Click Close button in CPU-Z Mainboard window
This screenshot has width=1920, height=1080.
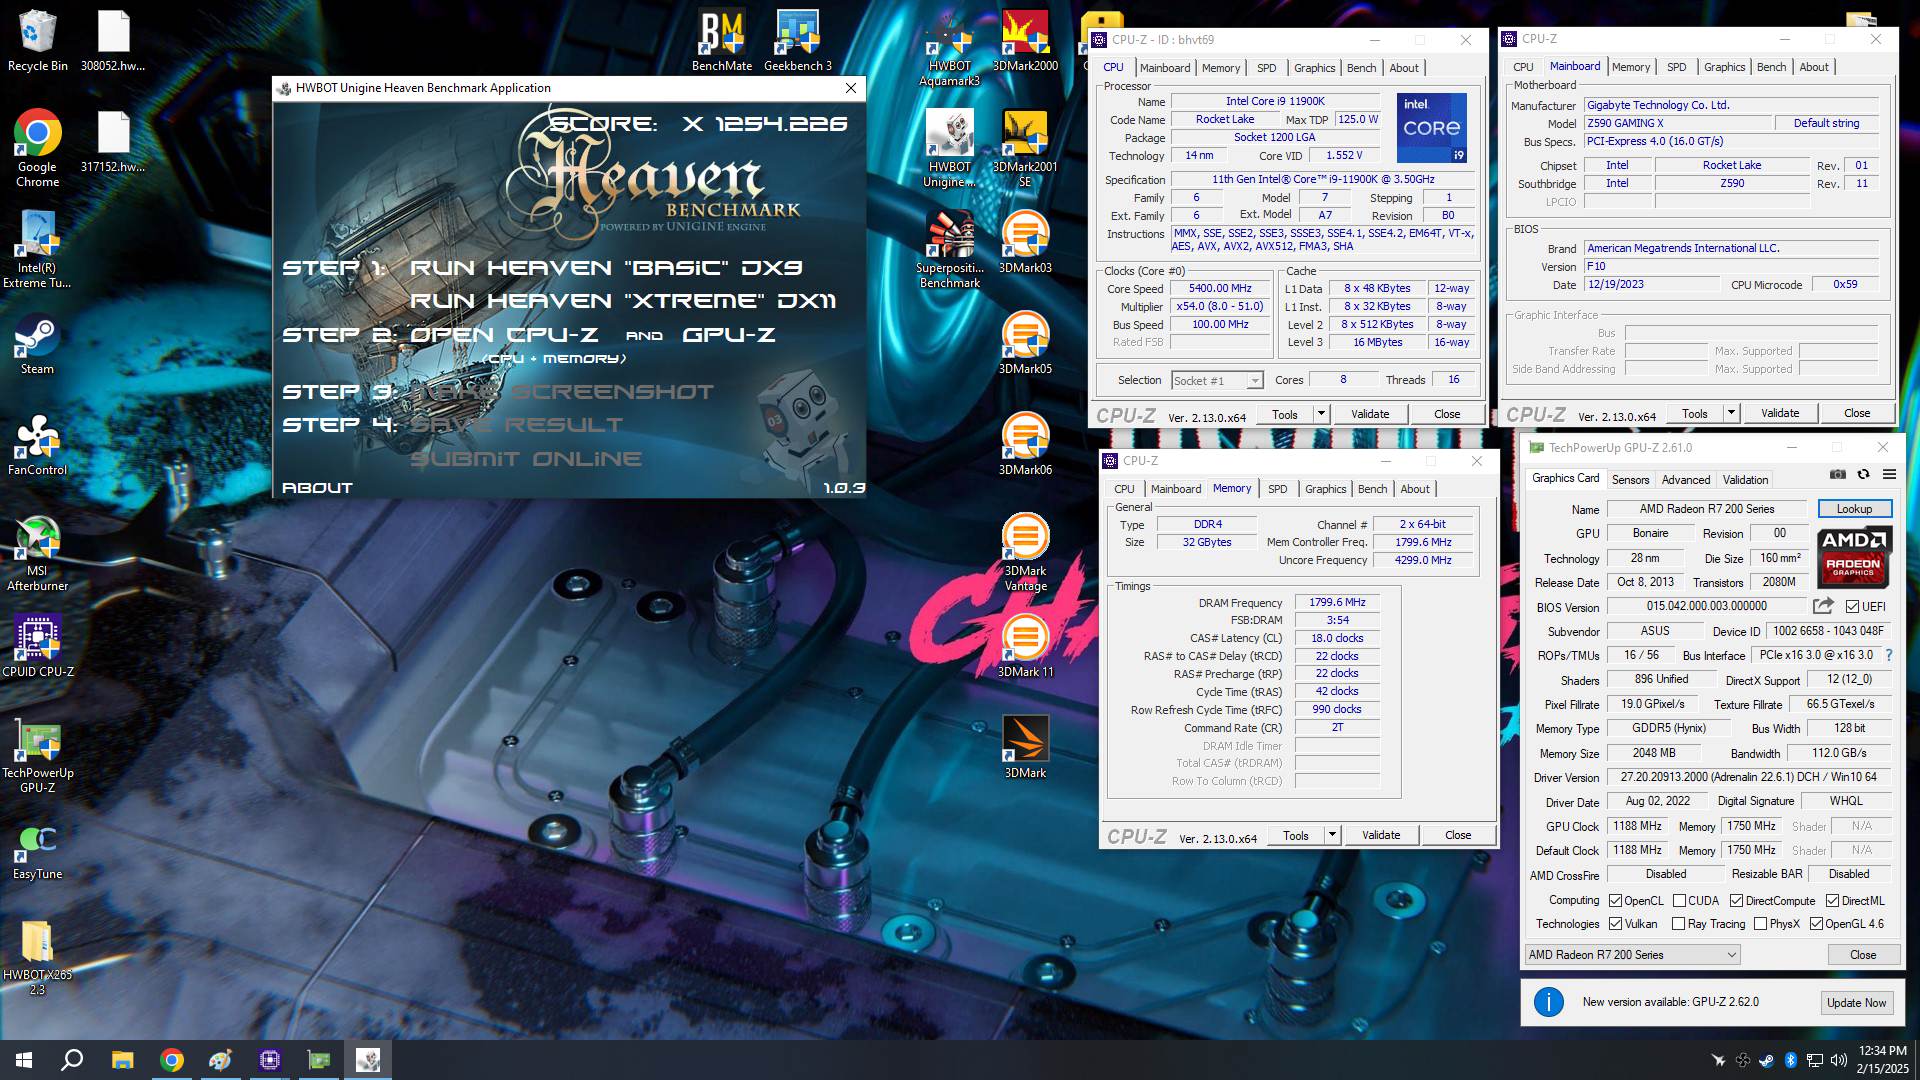[x=1857, y=413]
